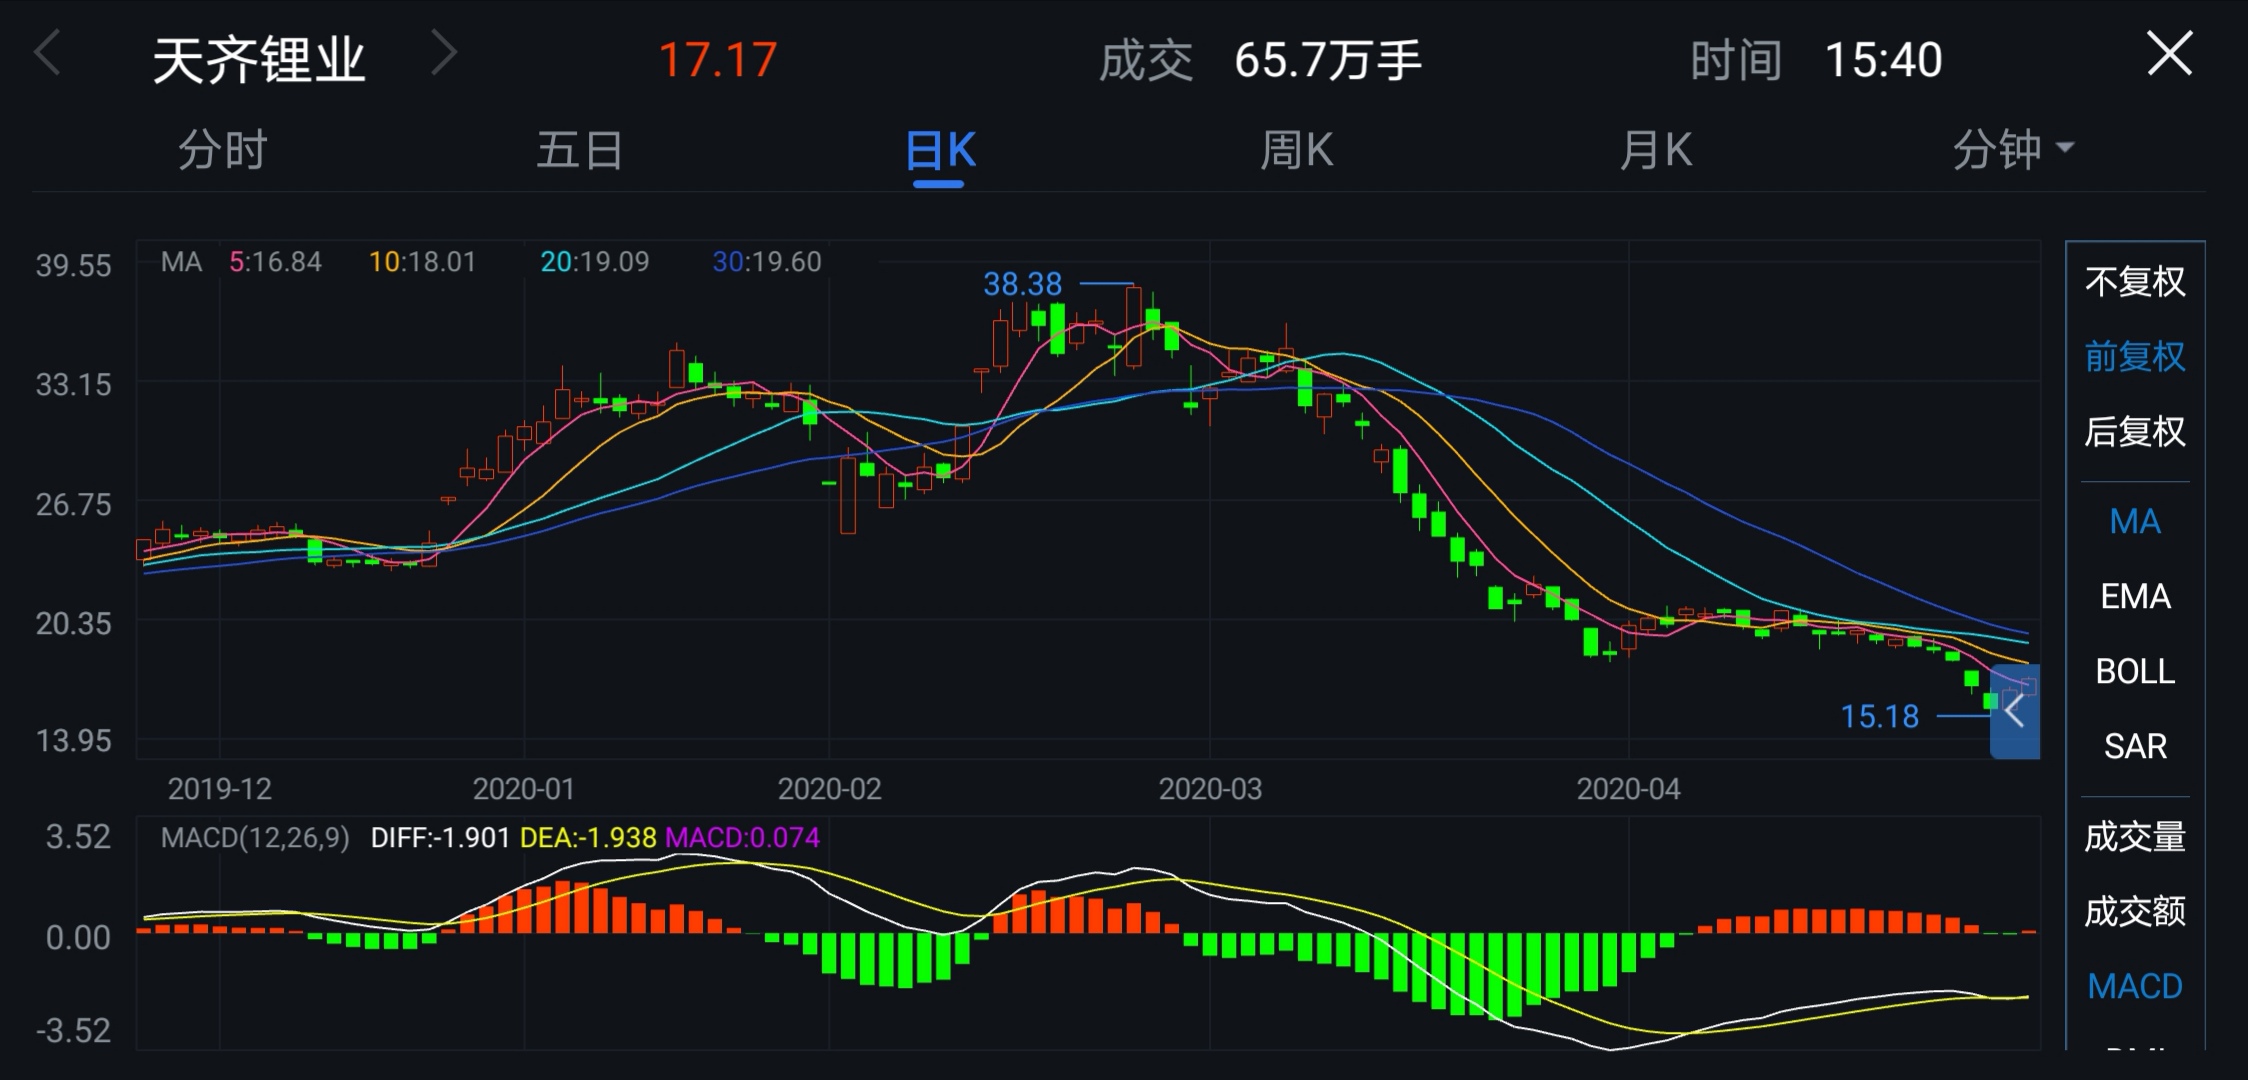Close the full-screen chart view
The height and width of the screenshot is (1080, 2248).
pos(2169,53)
